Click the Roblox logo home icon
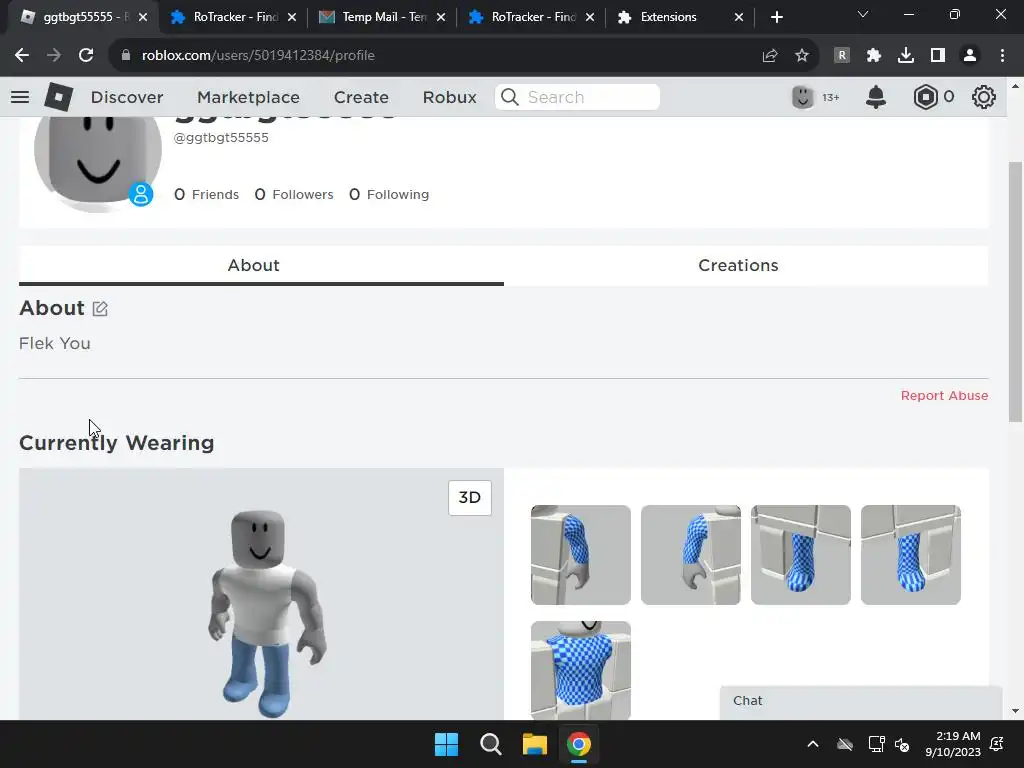The image size is (1024, 768). (59, 97)
